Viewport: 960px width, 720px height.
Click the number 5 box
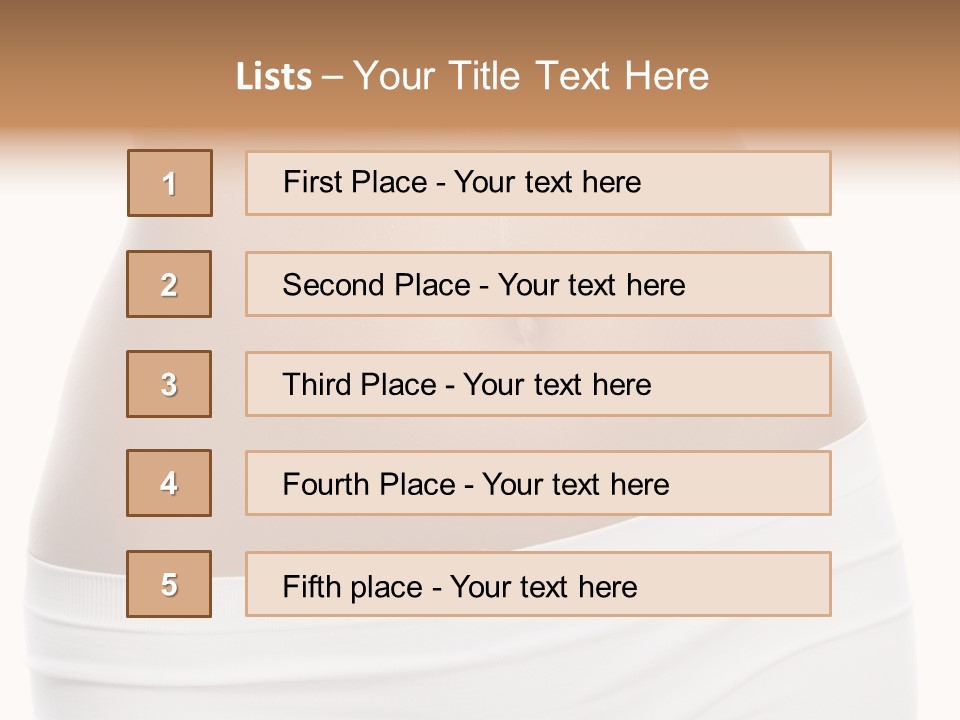(x=169, y=584)
